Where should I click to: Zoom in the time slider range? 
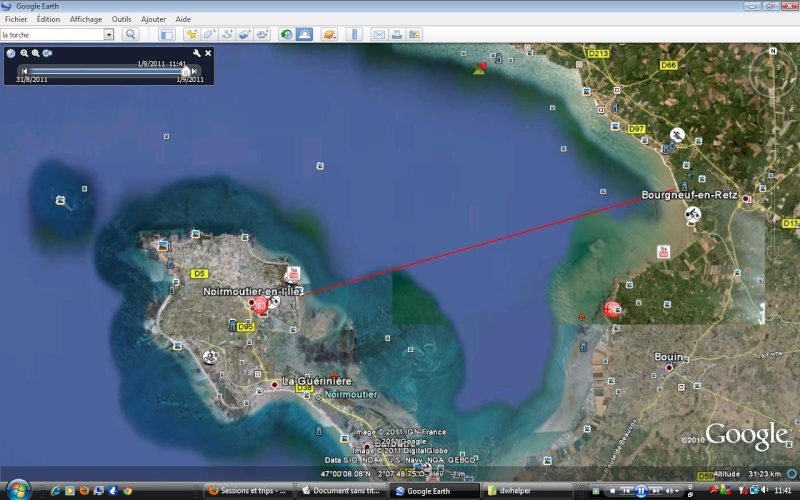point(35,53)
